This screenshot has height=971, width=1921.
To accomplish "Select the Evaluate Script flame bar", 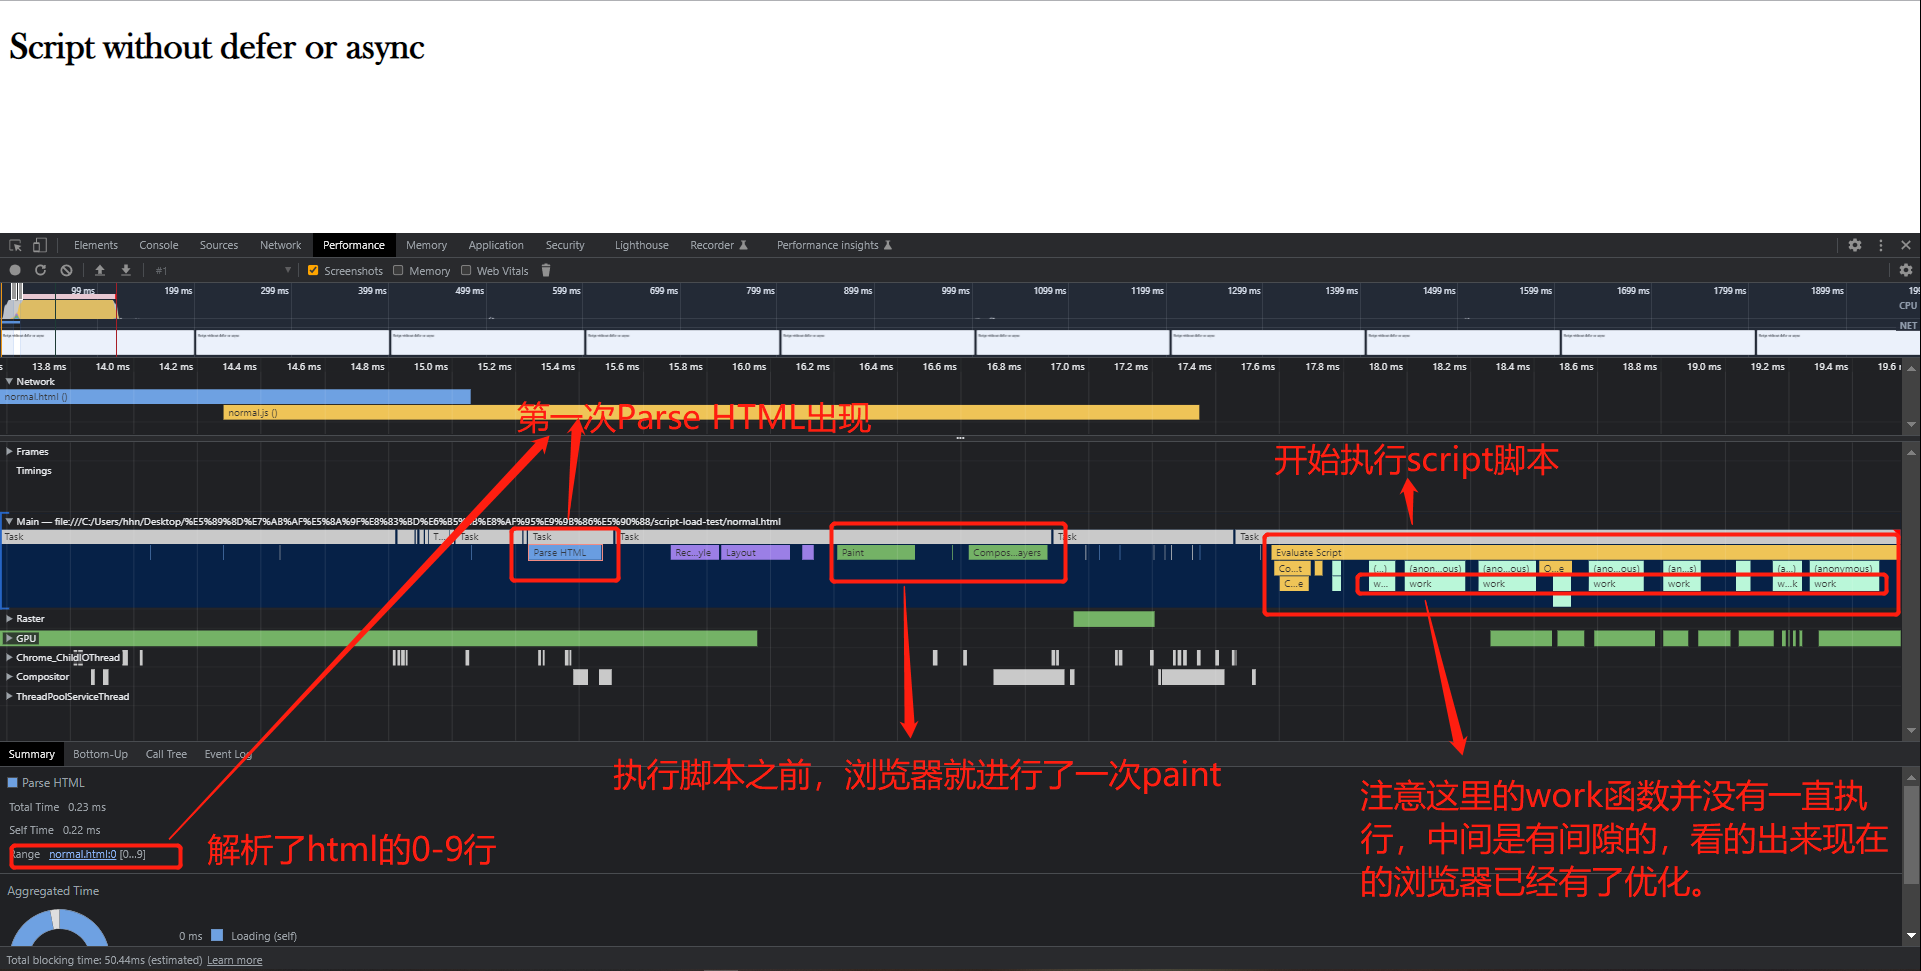I will click(1584, 552).
